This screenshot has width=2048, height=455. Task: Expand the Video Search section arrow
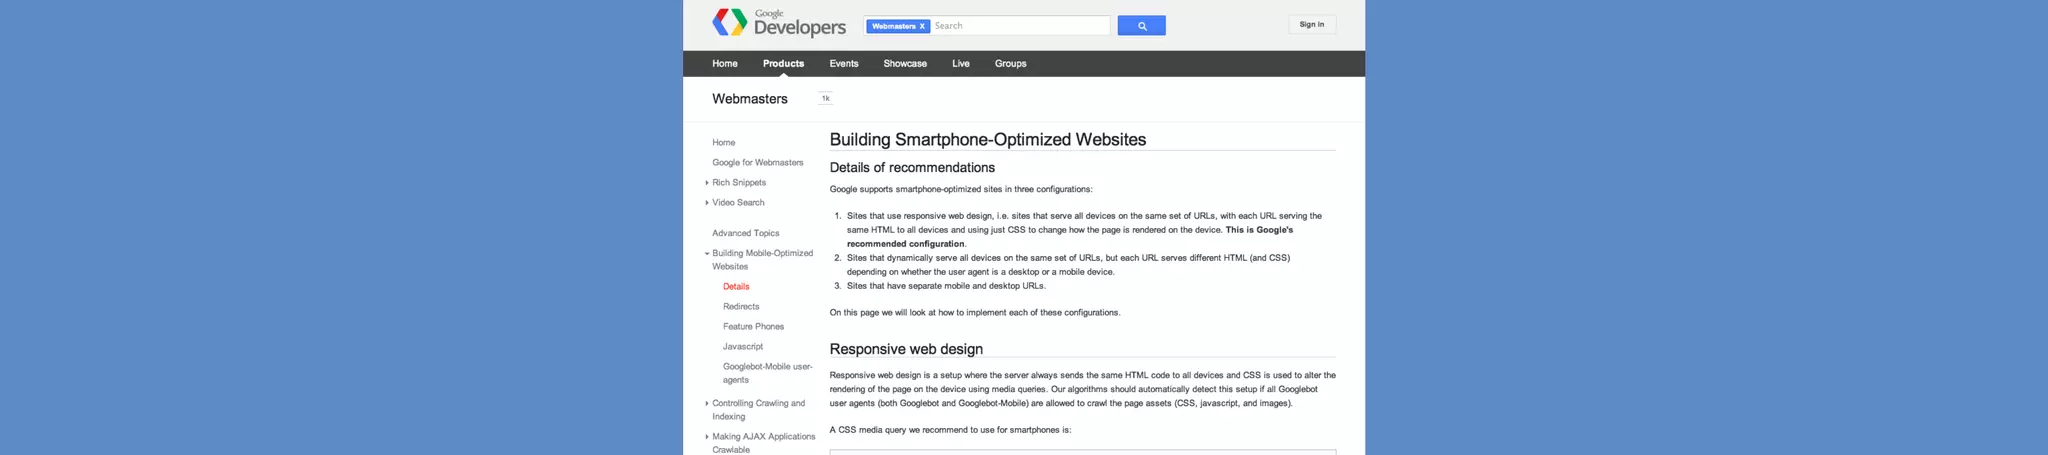point(707,203)
